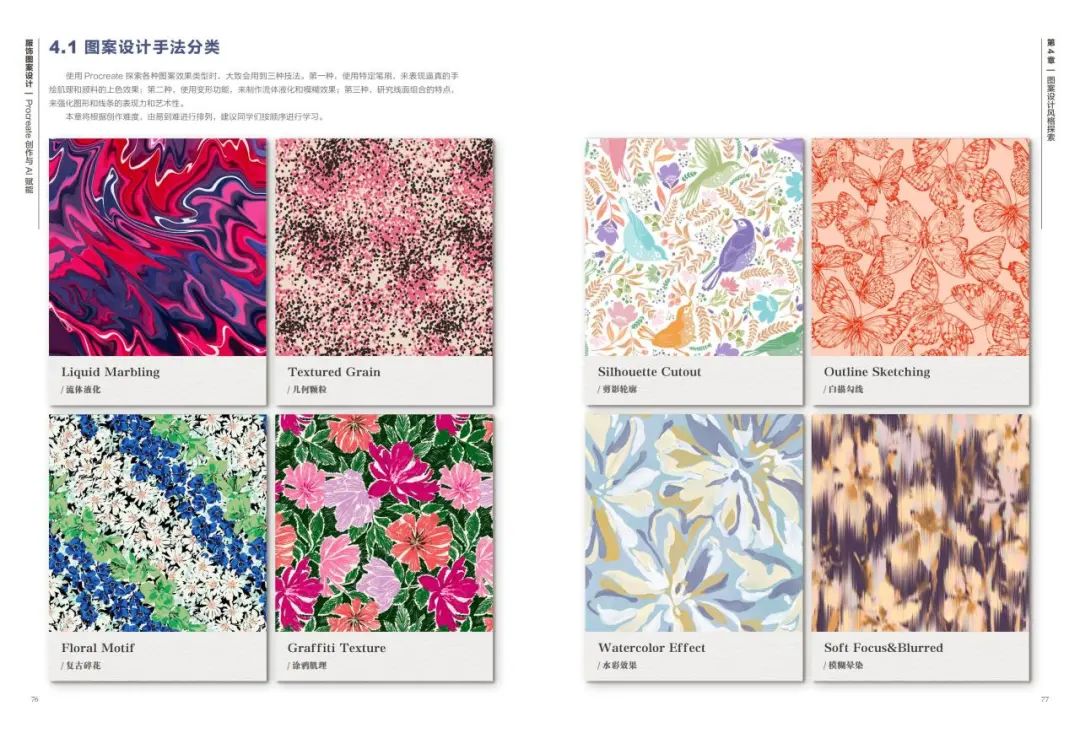Screen dimensions: 1080x733
Task: Click the 4.1 section heading title
Action: point(134,48)
